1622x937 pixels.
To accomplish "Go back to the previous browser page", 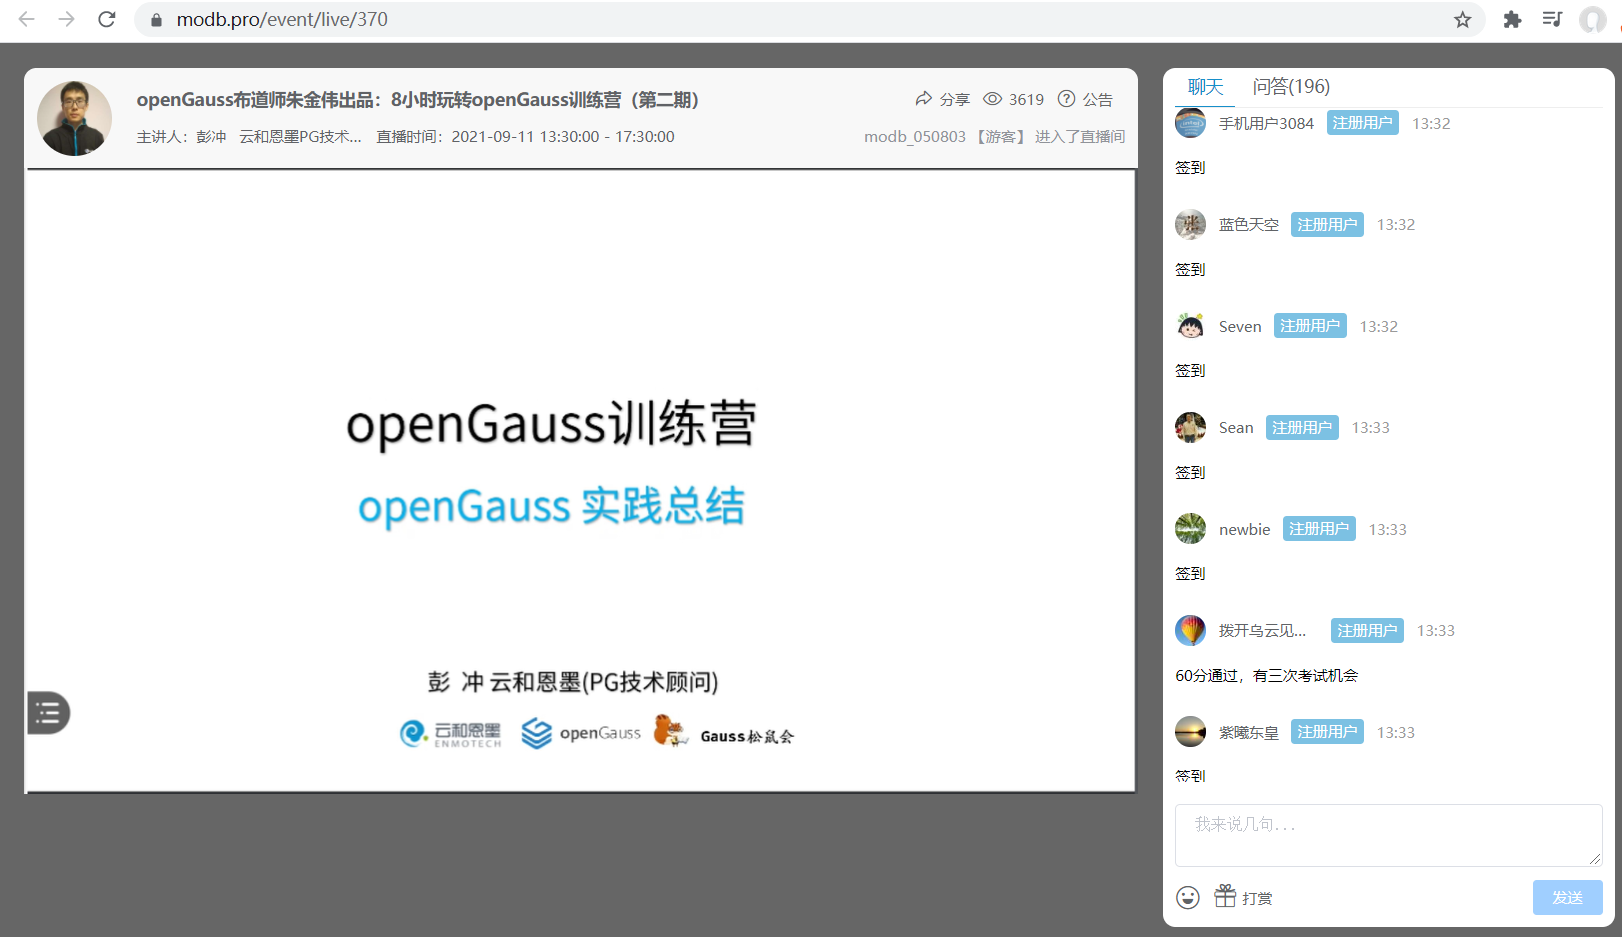I will (x=27, y=19).
